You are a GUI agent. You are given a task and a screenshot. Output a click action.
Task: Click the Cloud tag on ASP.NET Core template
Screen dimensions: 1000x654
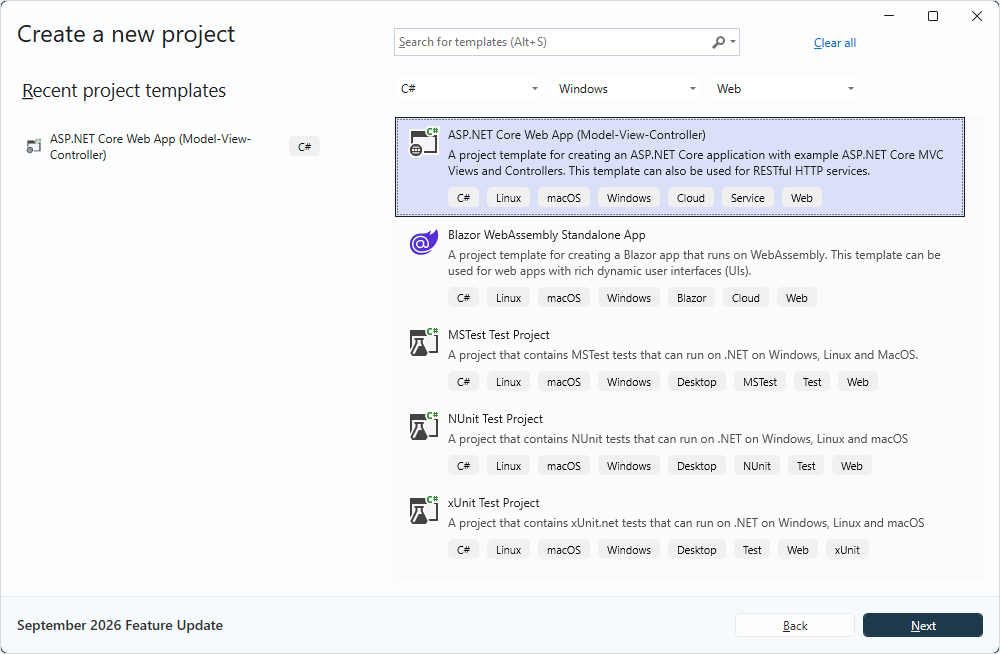pos(690,198)
